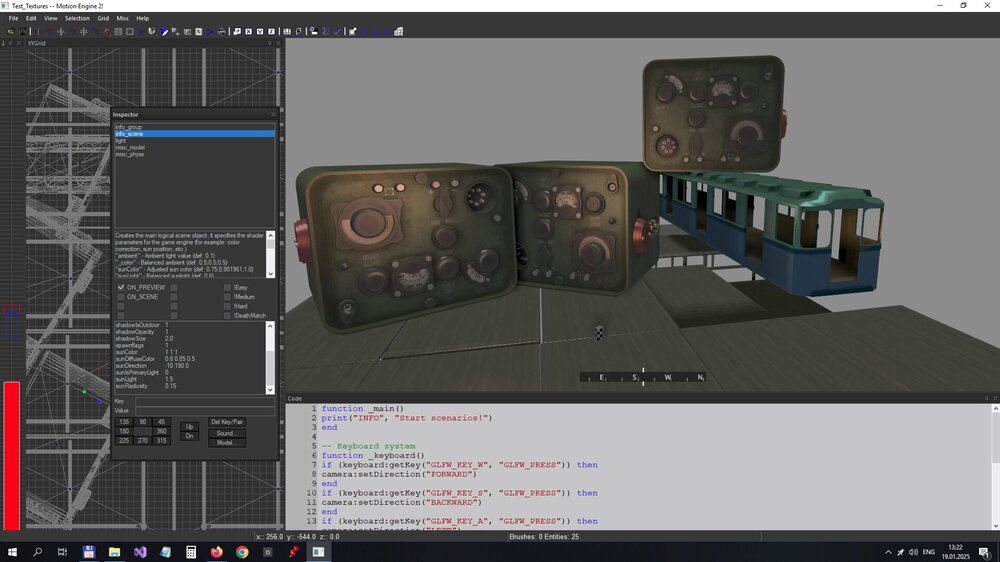Image resolution: width=1000 pixels, height=562 pixels.
Task: Click the Sound... button in the Inspector
Action: click(x=226, y=433)
